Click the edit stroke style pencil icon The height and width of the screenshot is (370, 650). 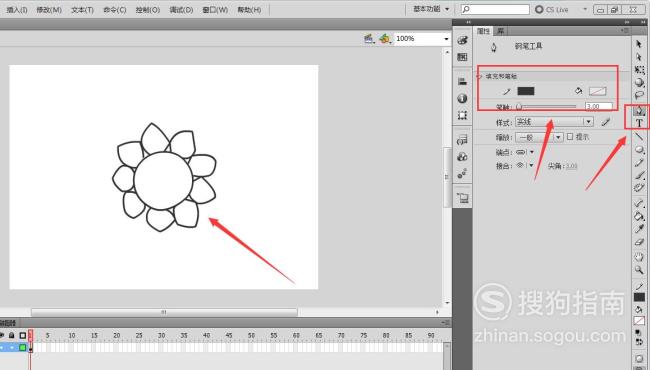pyautogui.click(x=606, y=122)
